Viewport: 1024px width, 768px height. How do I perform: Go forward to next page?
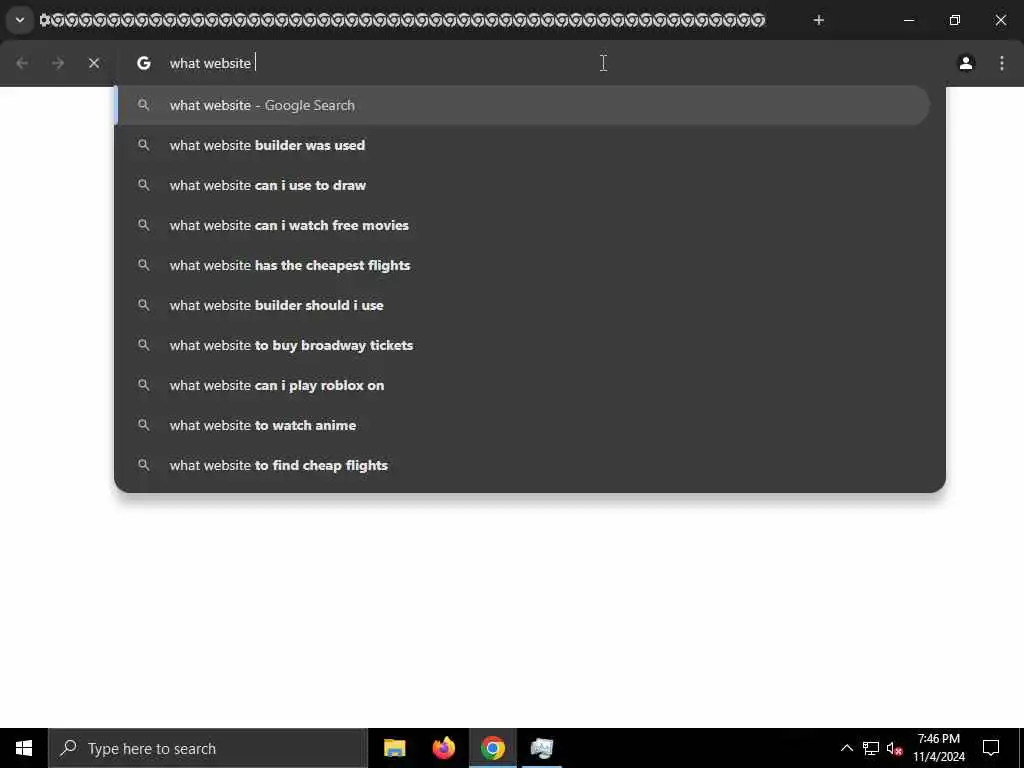tap(58, 63)
